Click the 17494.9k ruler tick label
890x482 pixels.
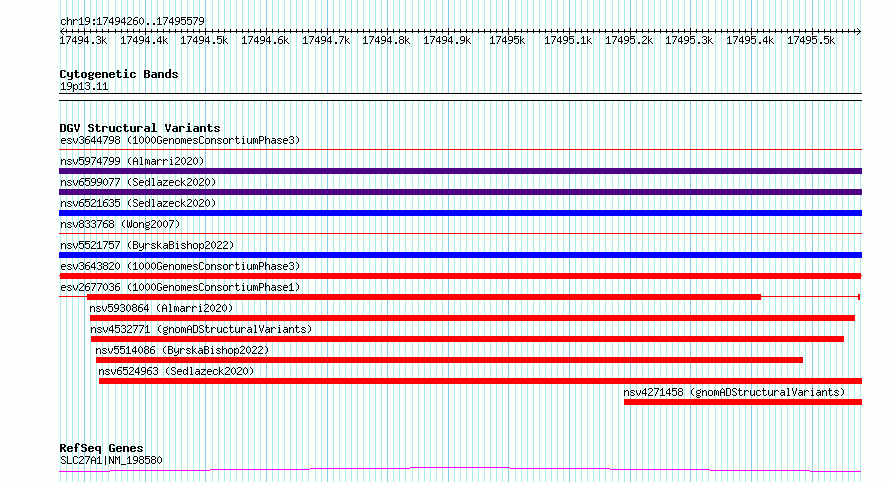click(447, 40)
